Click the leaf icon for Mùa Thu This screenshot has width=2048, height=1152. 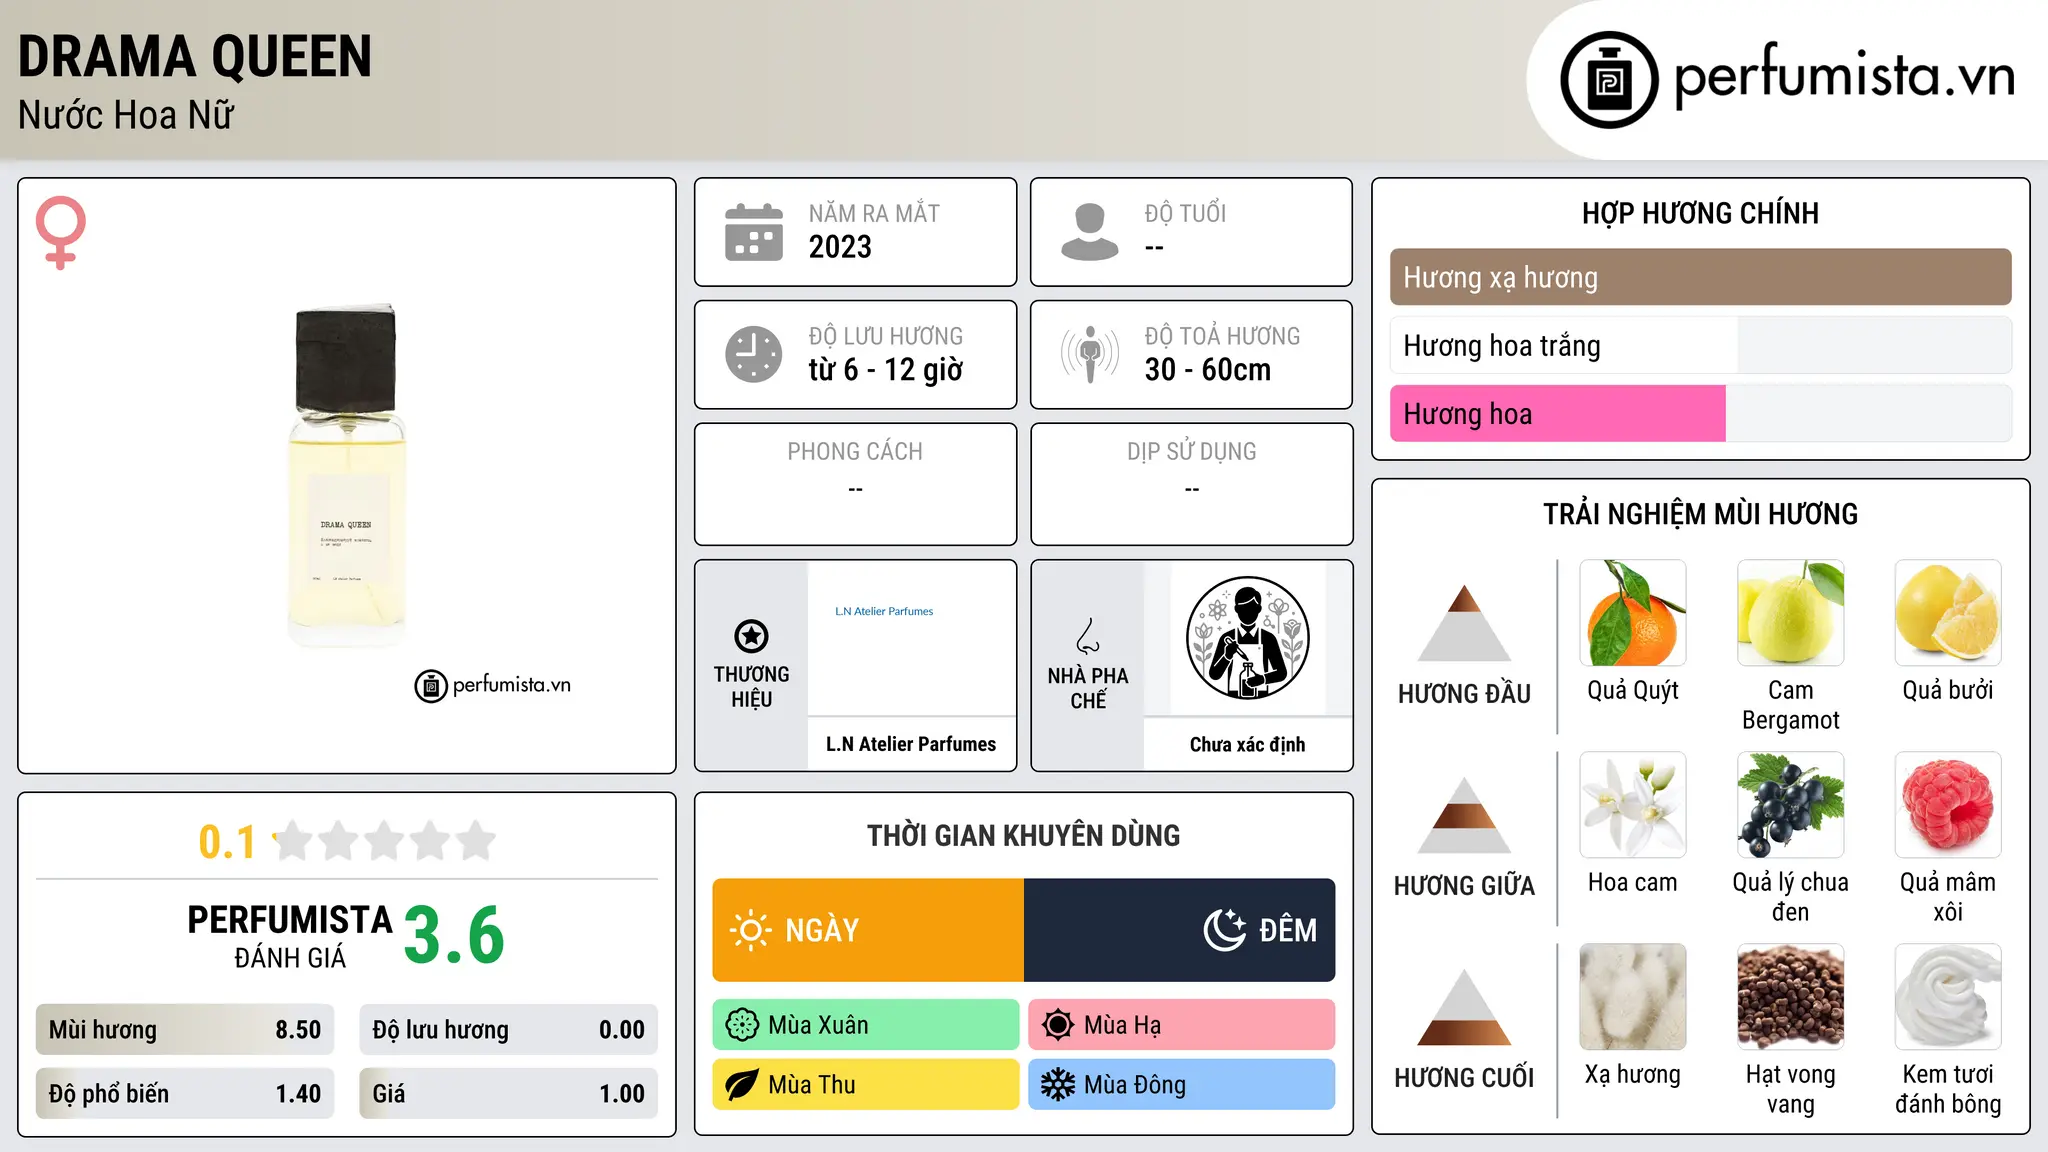pos(742,1085)
